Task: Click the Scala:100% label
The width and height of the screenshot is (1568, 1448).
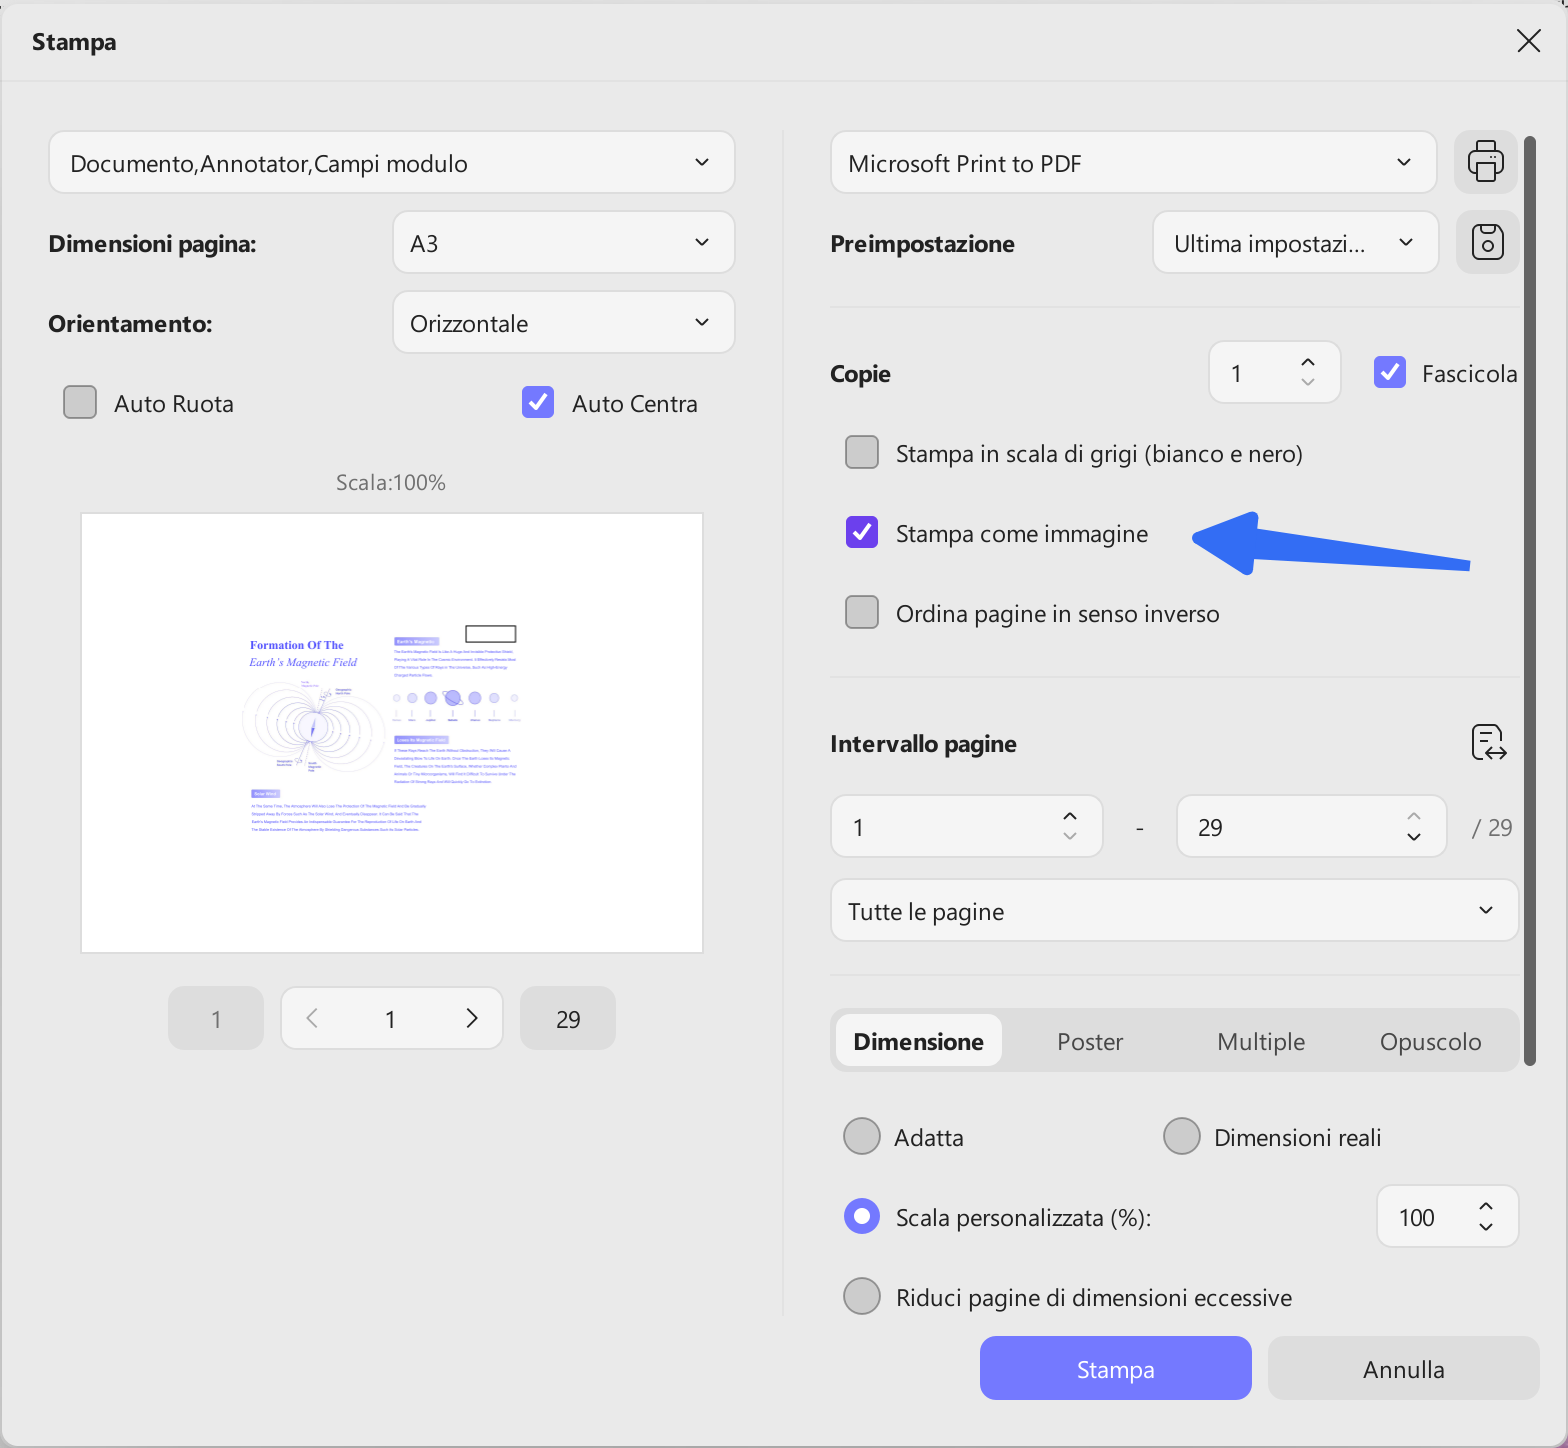Action: (391, 482)
